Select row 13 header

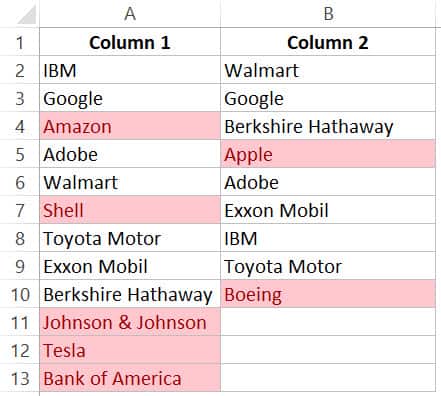[x=20, y=378]
